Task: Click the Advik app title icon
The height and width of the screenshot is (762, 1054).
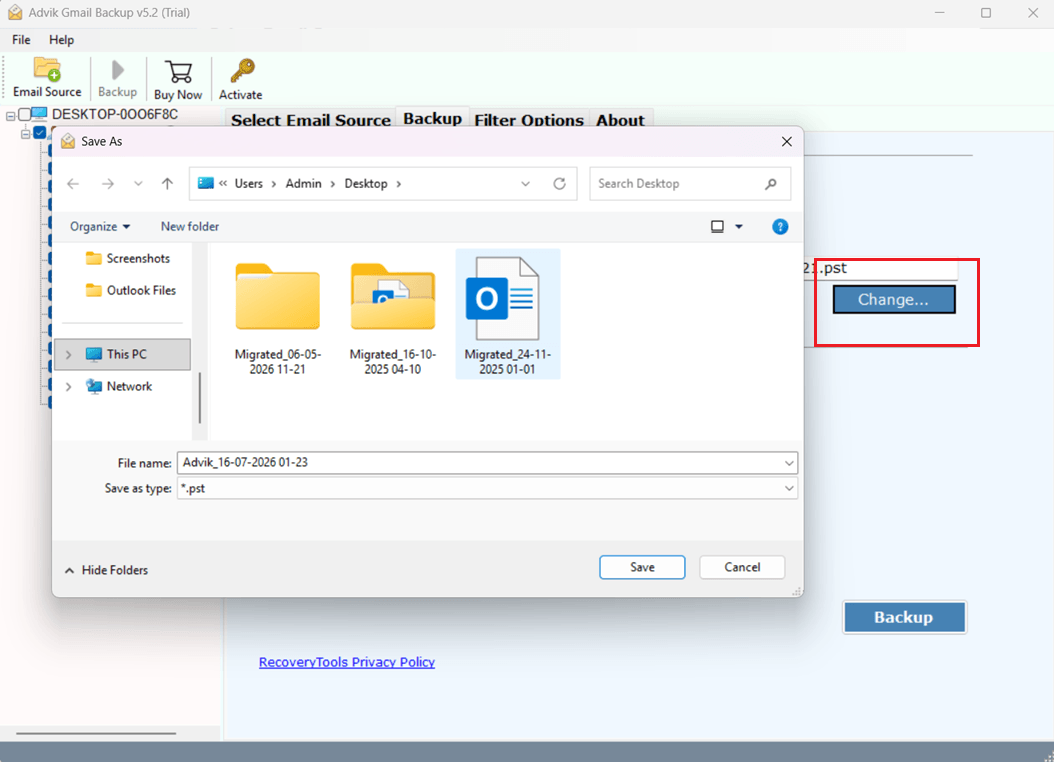Action: coord(15,12)
